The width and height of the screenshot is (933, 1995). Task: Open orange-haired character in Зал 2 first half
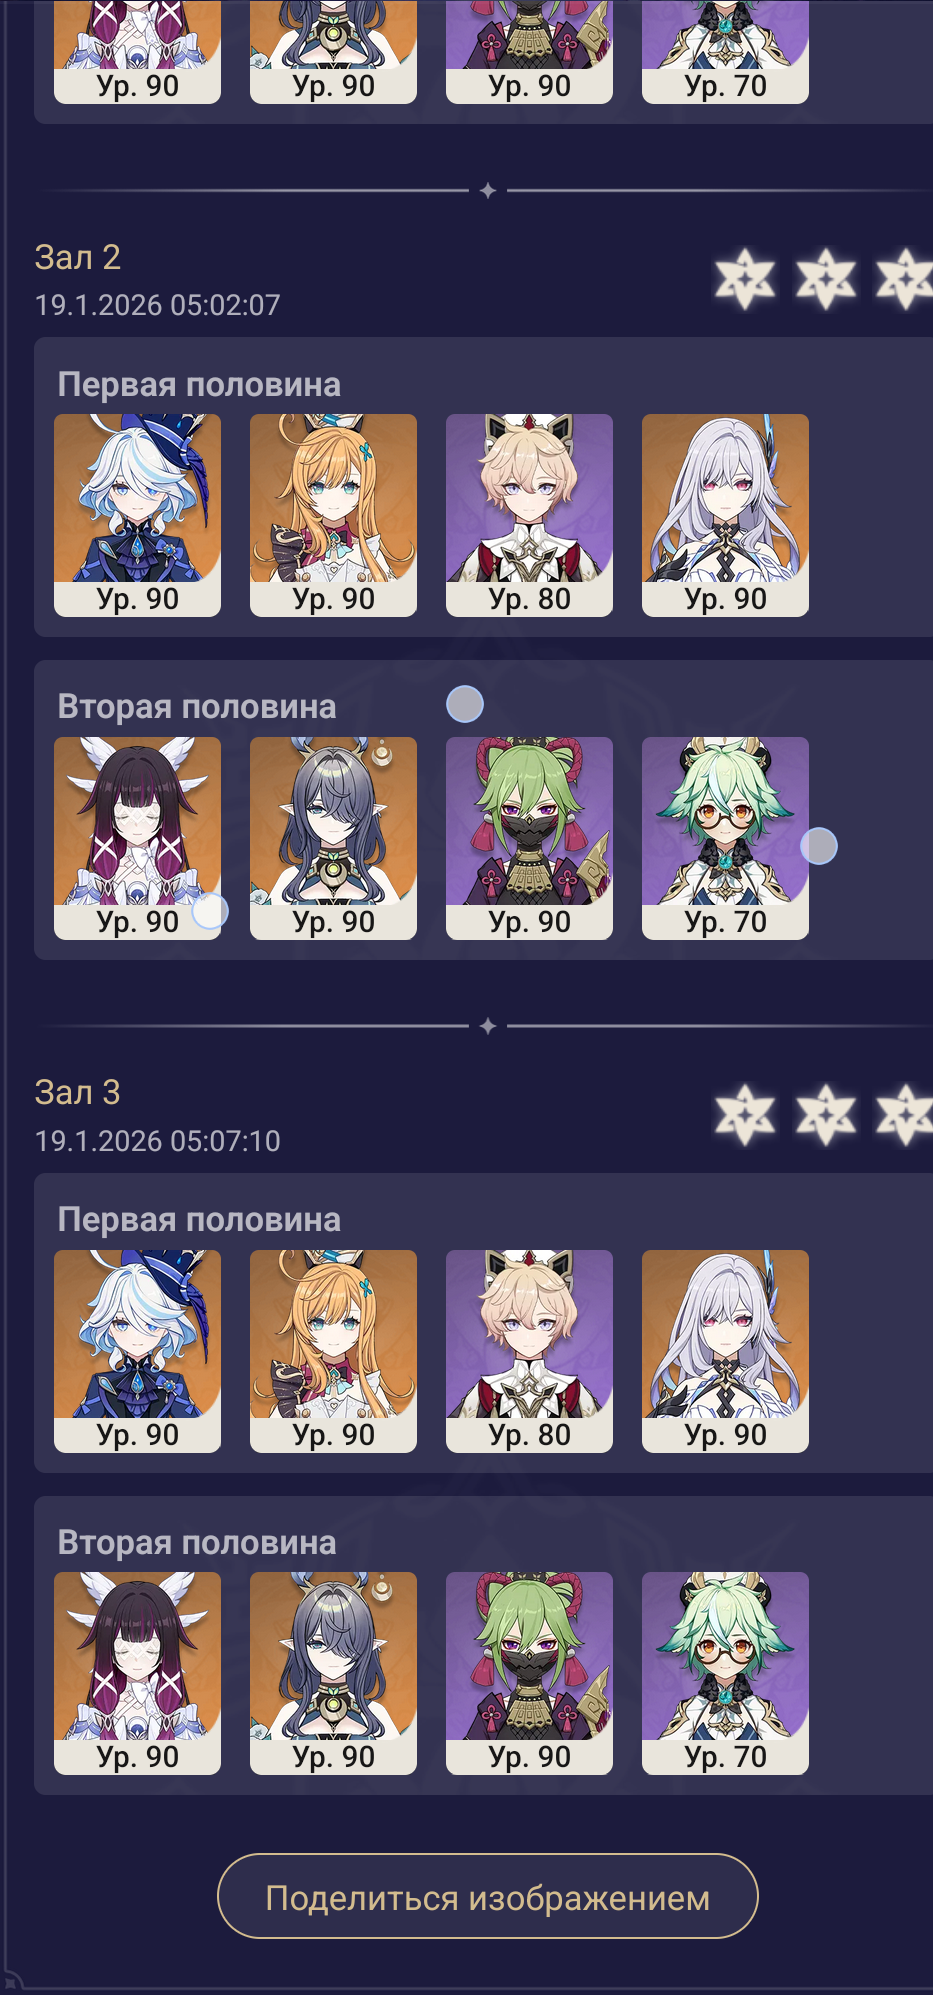click(x=333, y=515)
